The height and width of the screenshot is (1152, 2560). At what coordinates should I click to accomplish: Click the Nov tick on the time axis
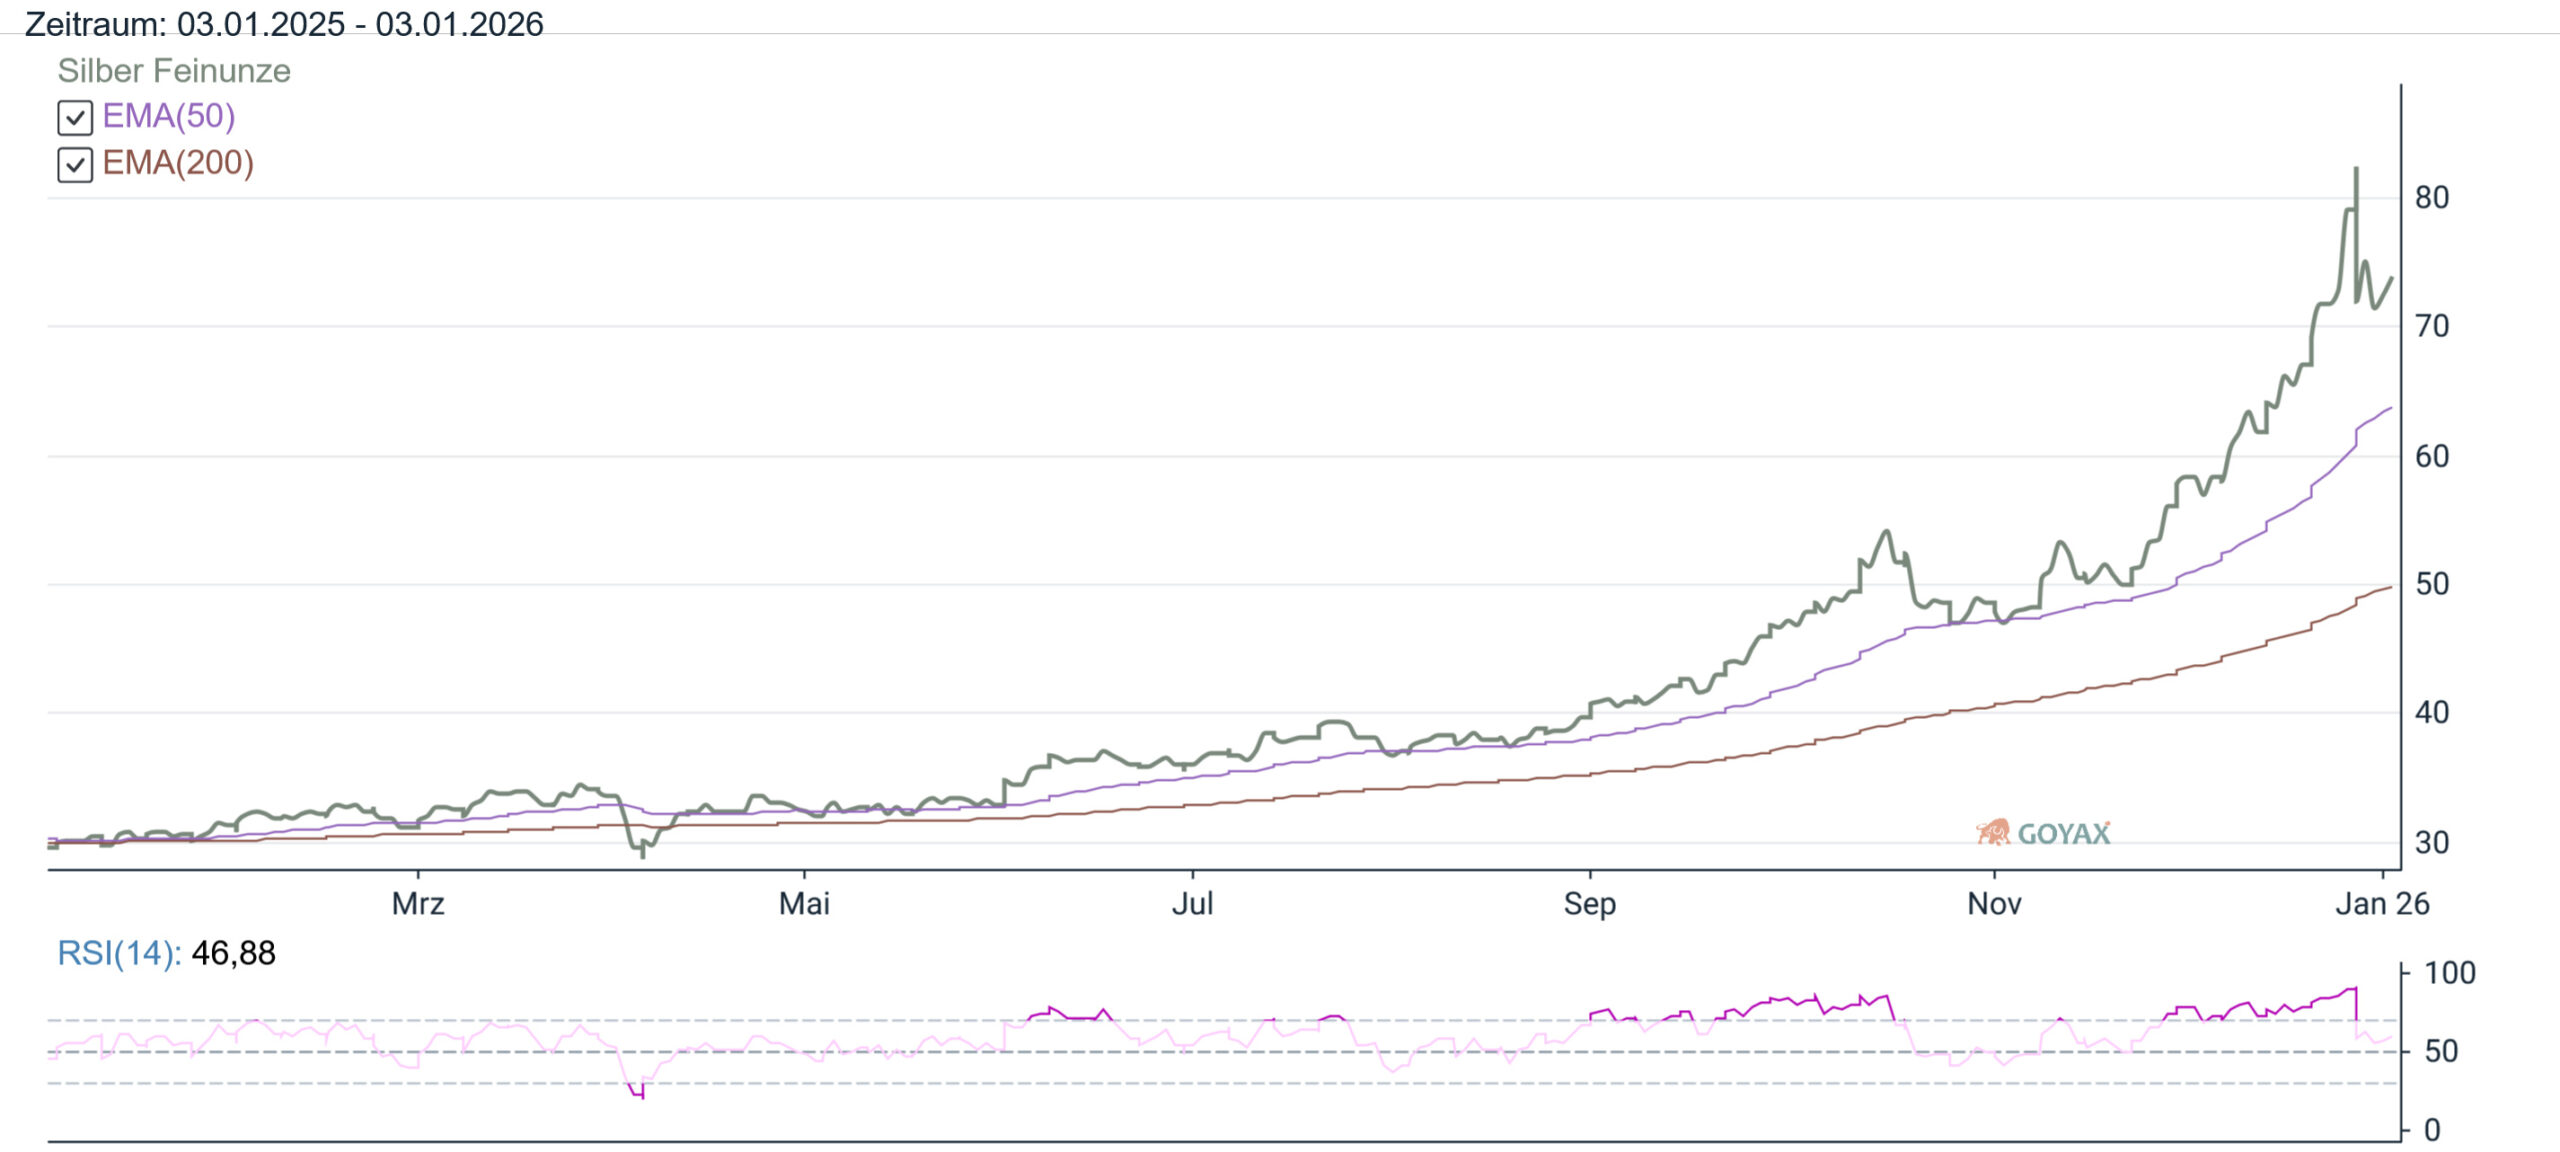[1994, 903]
